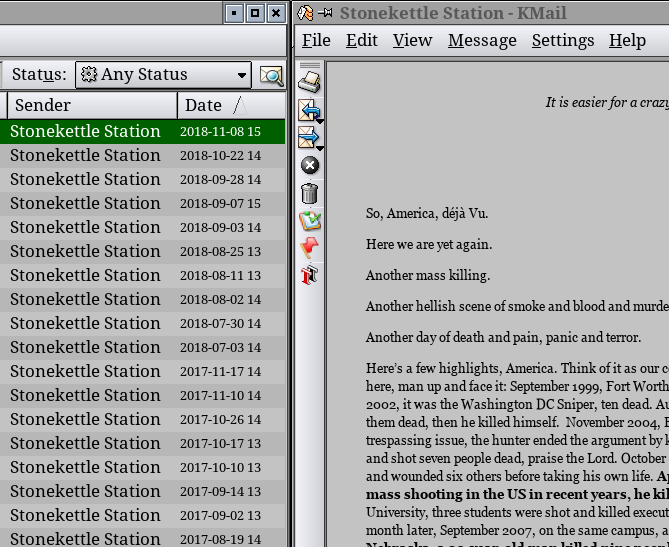Select message dated 2018-08-25 13

pyautogui.click(x=143, y=251)
